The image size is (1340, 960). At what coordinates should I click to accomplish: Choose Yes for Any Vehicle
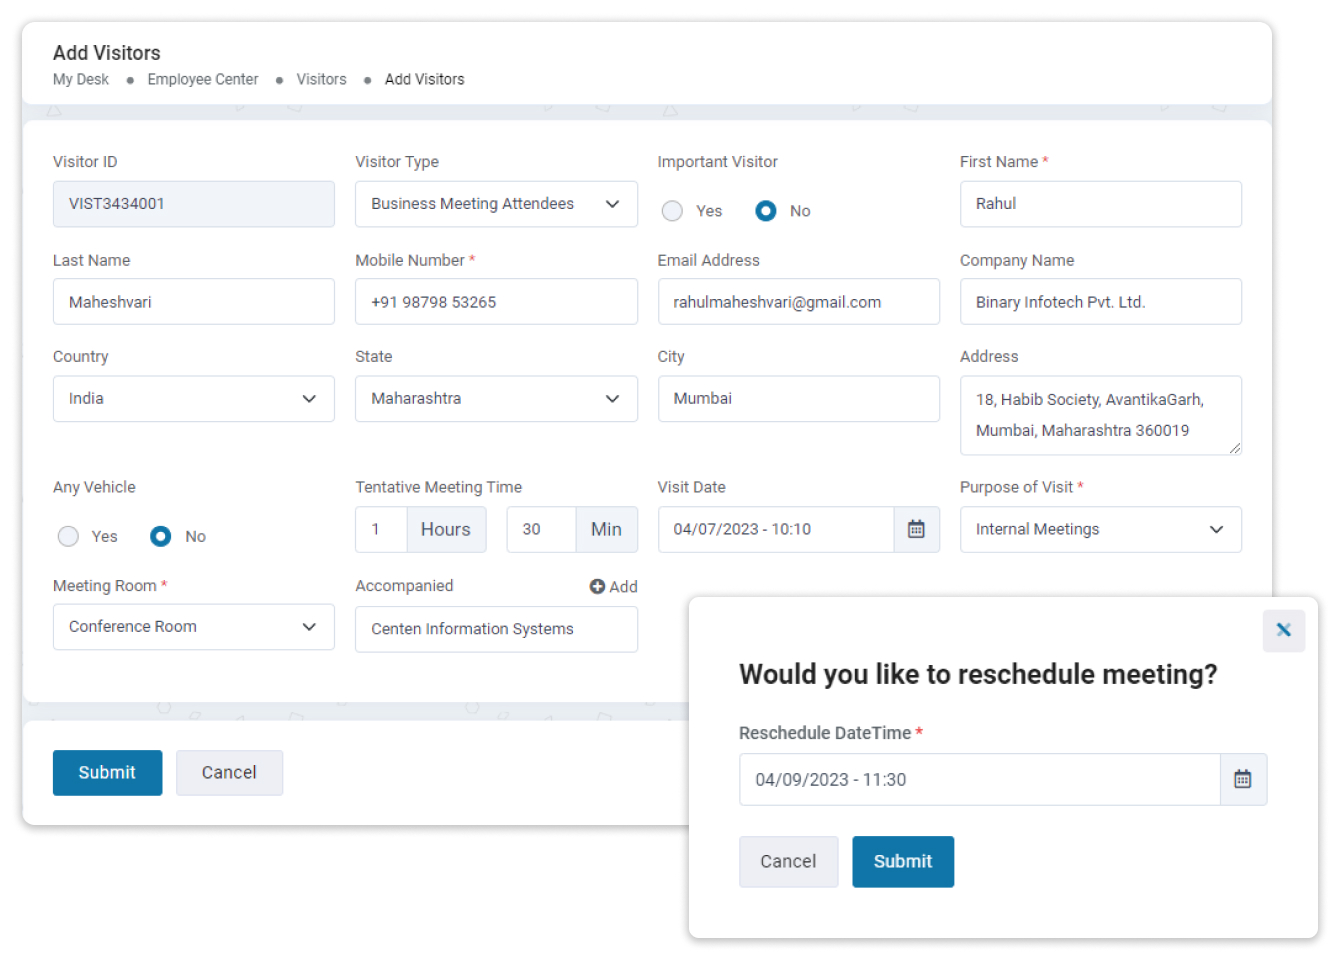click(x=68, y=537)
